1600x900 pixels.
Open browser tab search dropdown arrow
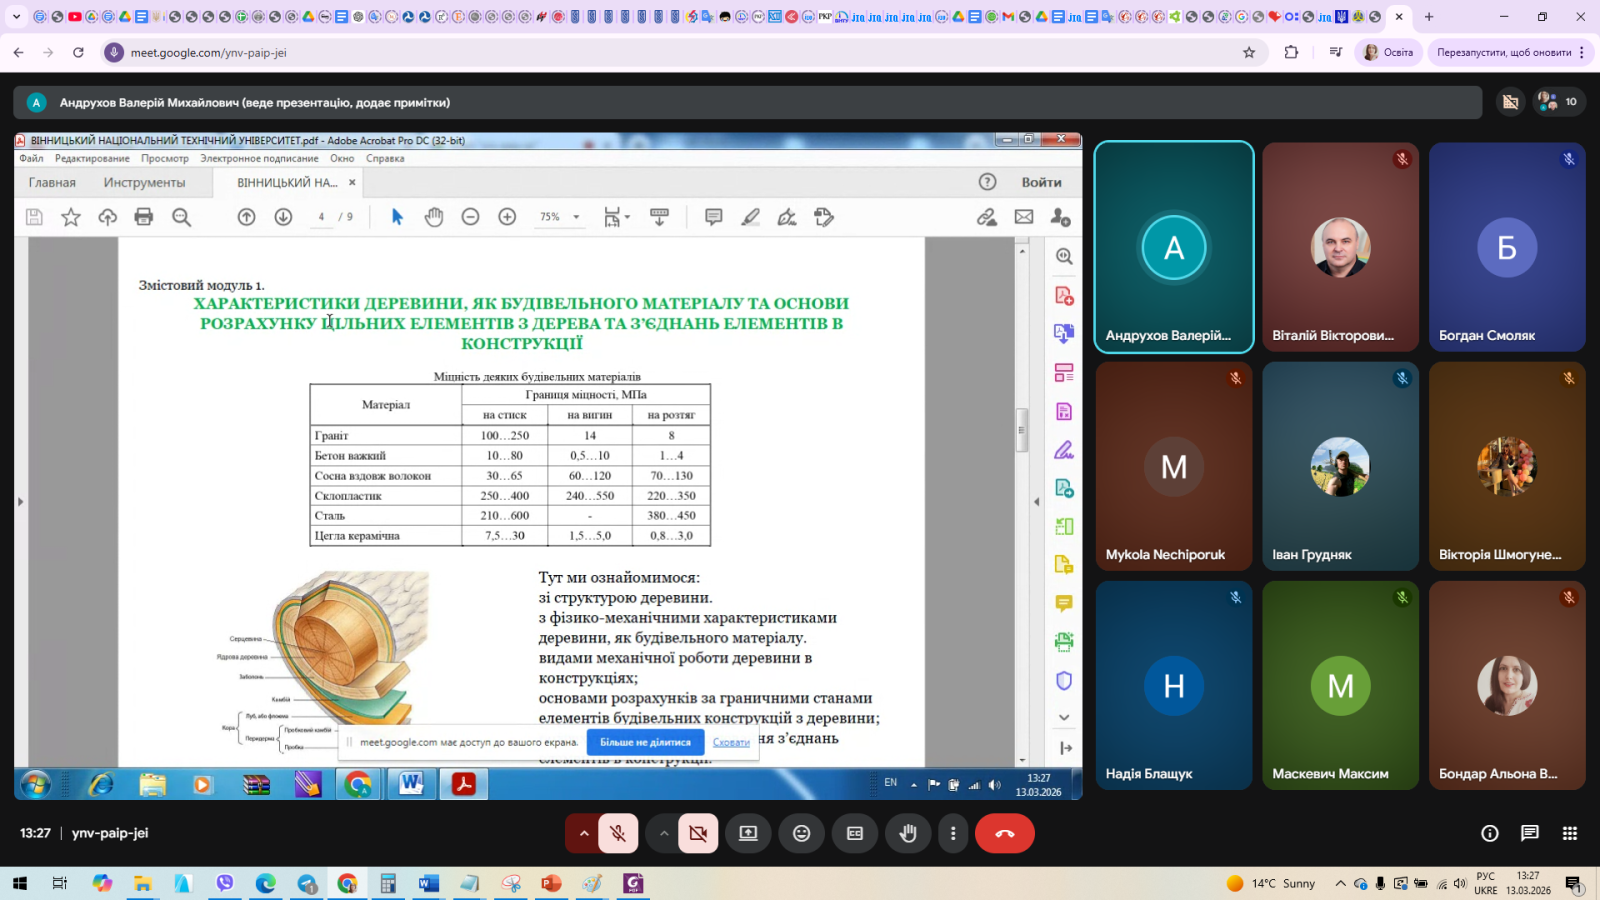pos(16,16)
